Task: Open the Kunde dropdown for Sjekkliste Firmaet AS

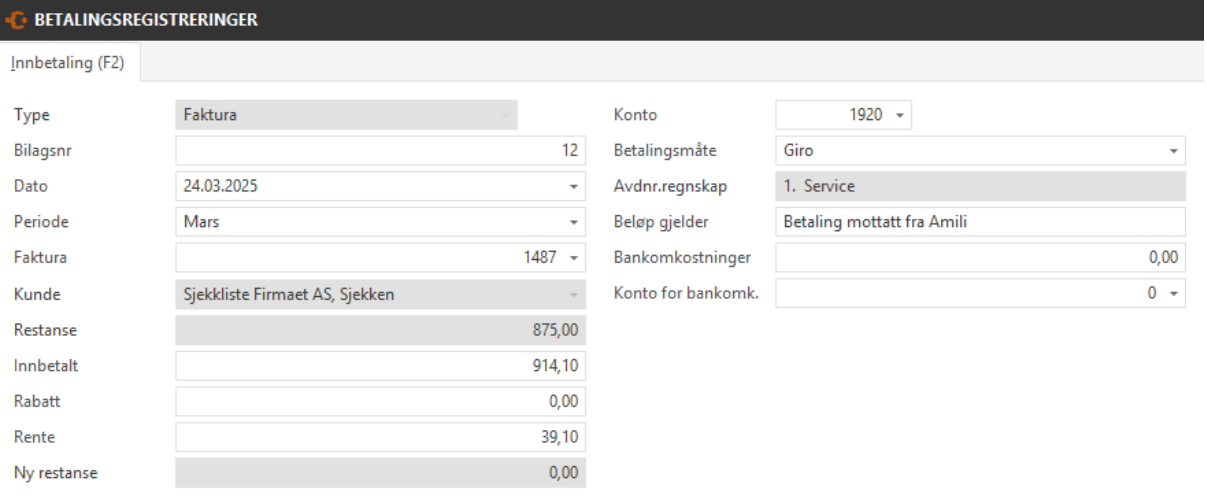Action: coord(573,295)
